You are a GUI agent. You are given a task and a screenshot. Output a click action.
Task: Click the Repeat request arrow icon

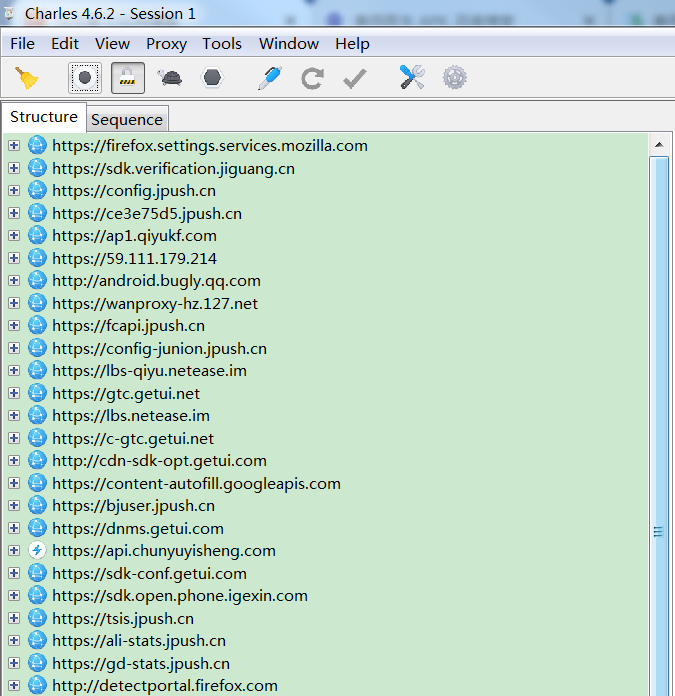(312, 79)
